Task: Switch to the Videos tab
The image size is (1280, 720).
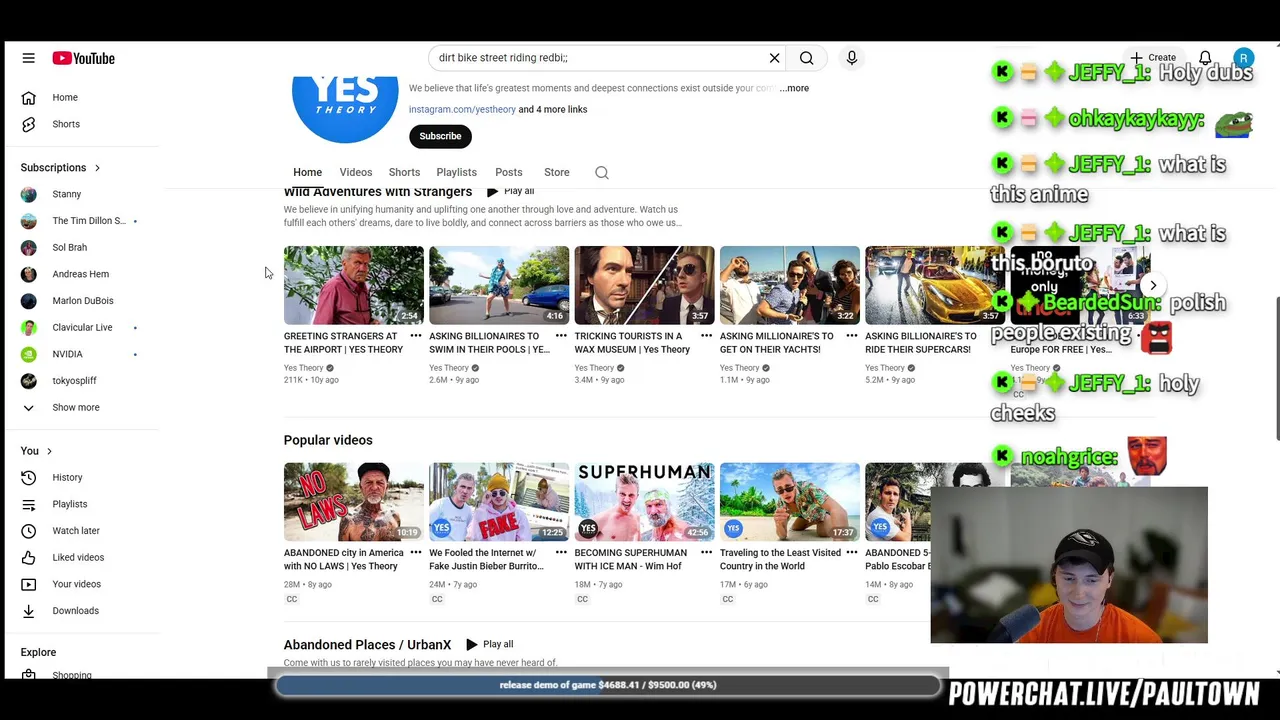Action: point(355,172)
